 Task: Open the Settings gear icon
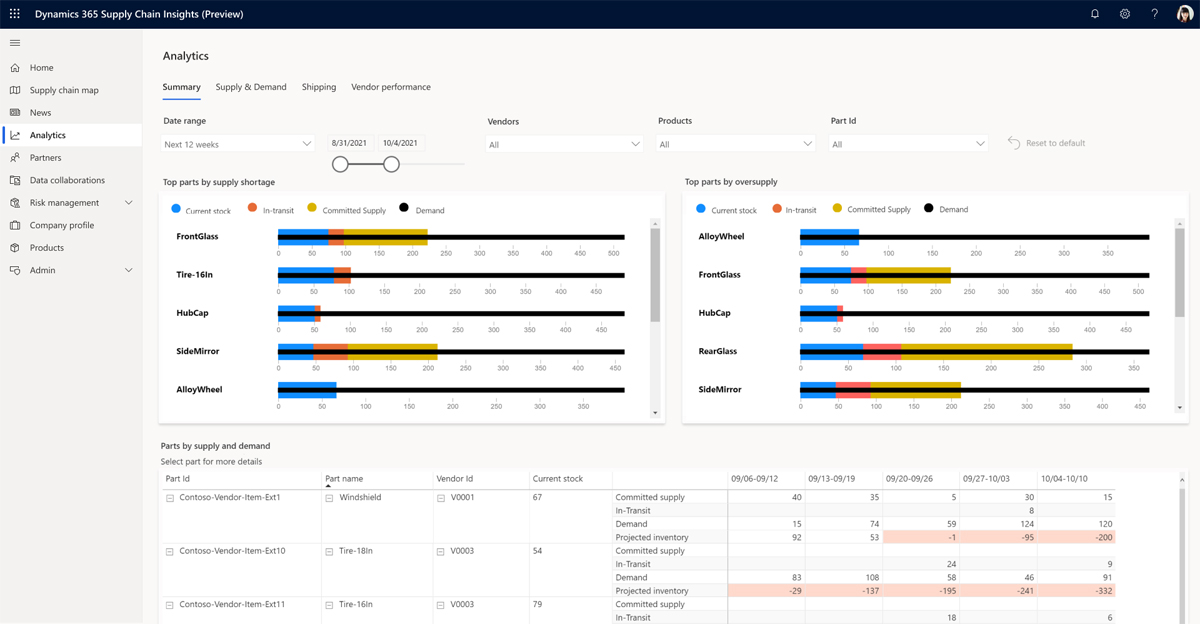pos(1125,14)
